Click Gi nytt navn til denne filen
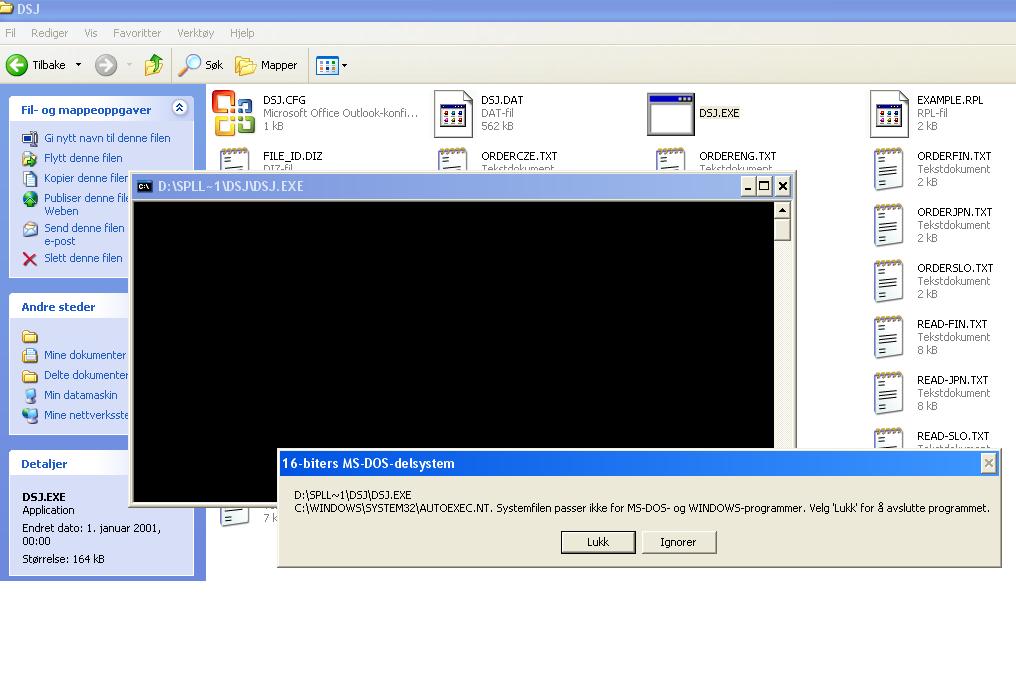 click(107, 138)
